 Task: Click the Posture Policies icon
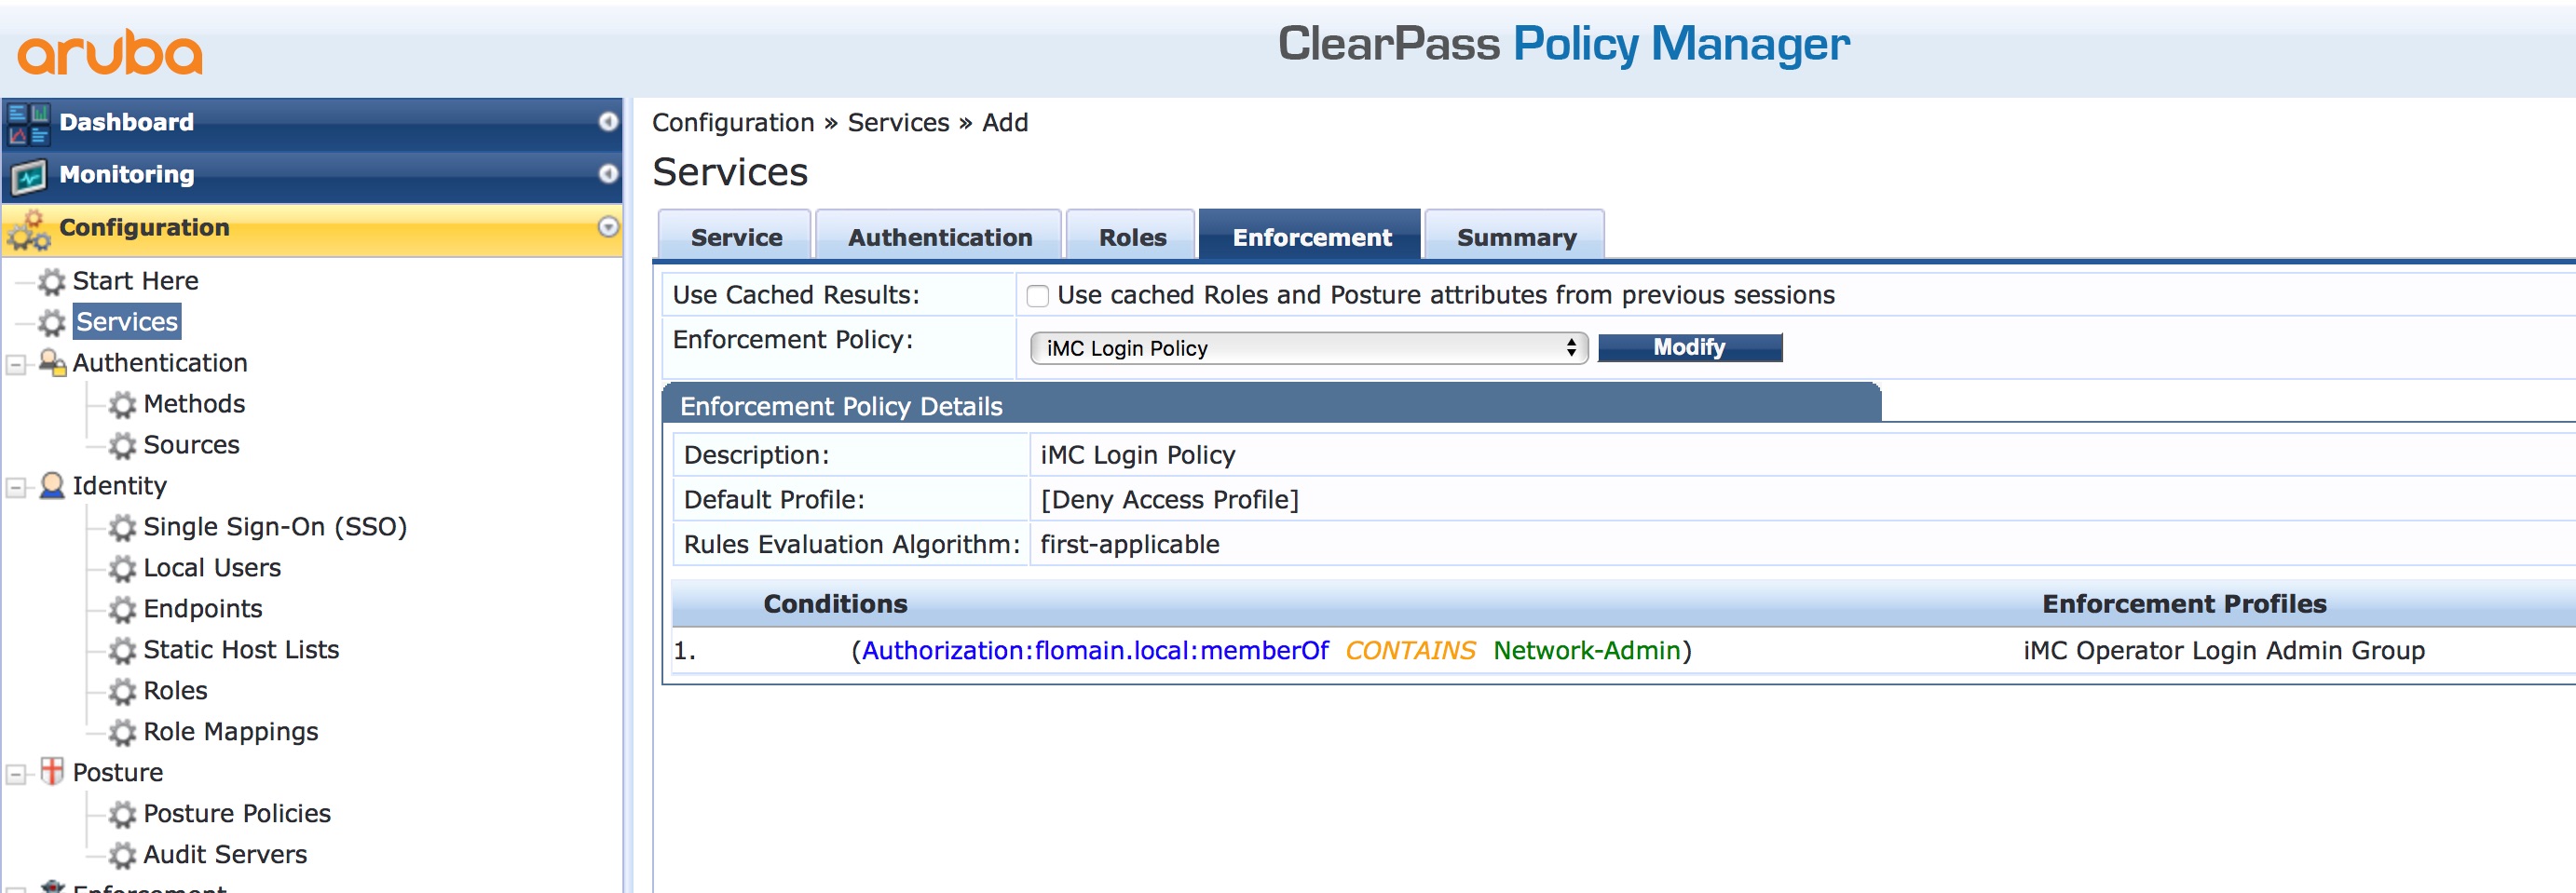click(x=122, y=813)
